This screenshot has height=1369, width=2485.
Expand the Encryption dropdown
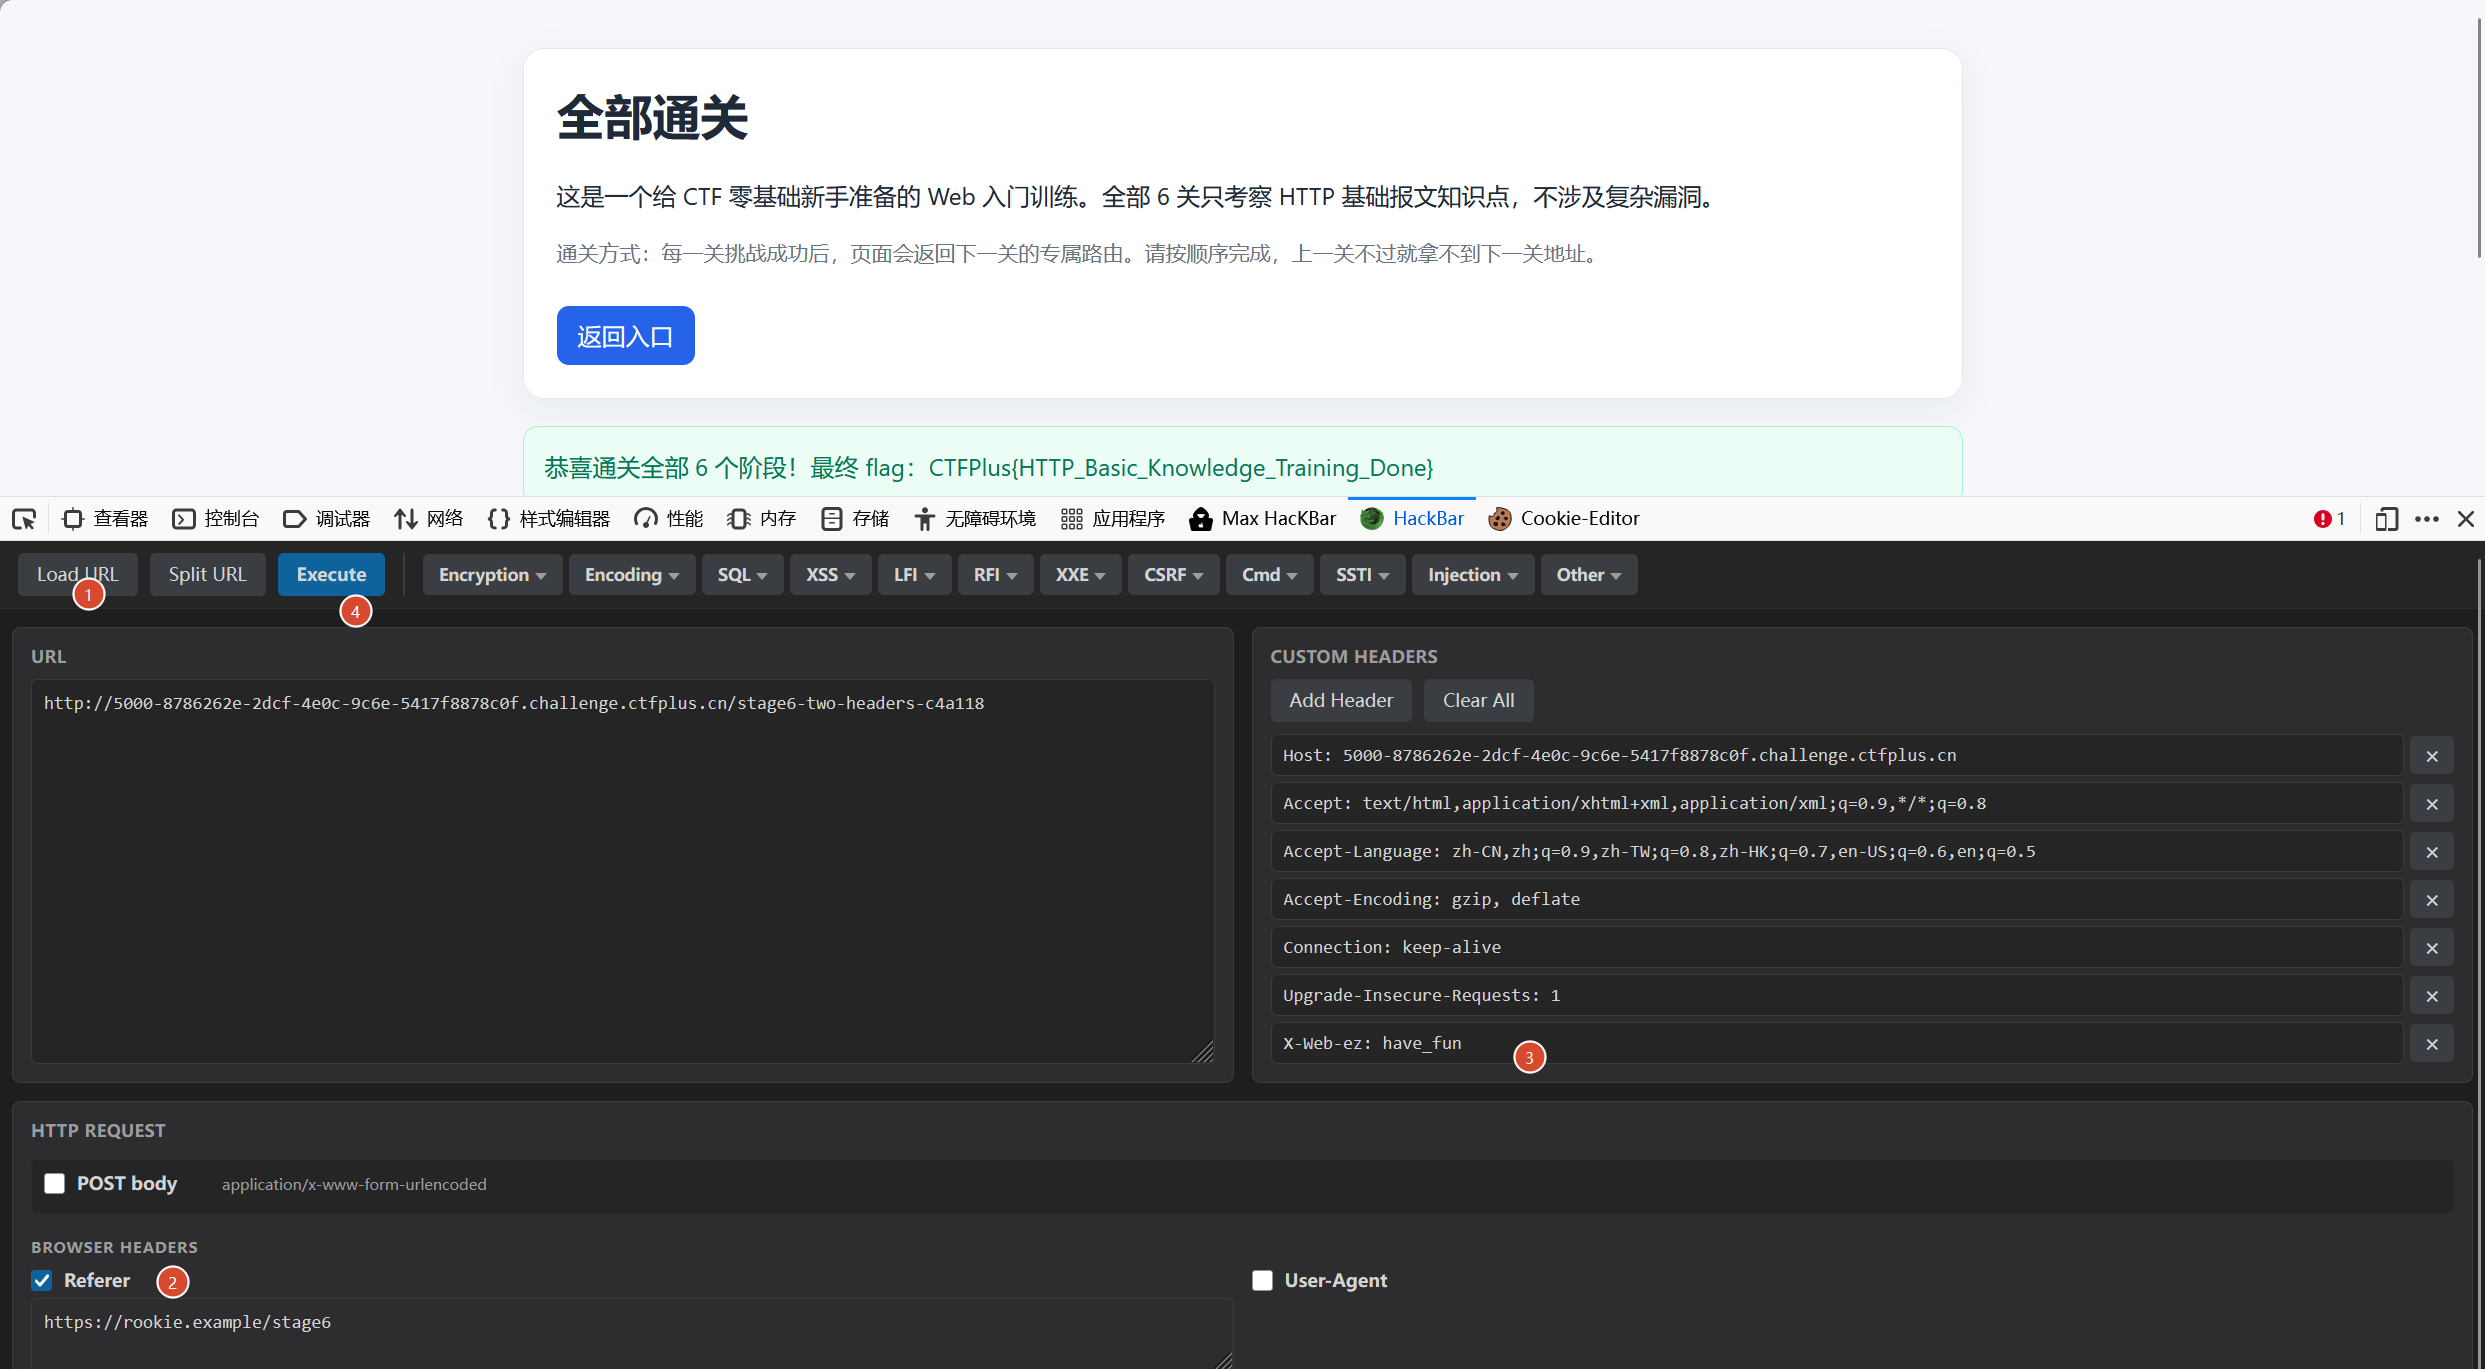pyautogui.click(x=492, y=575)
